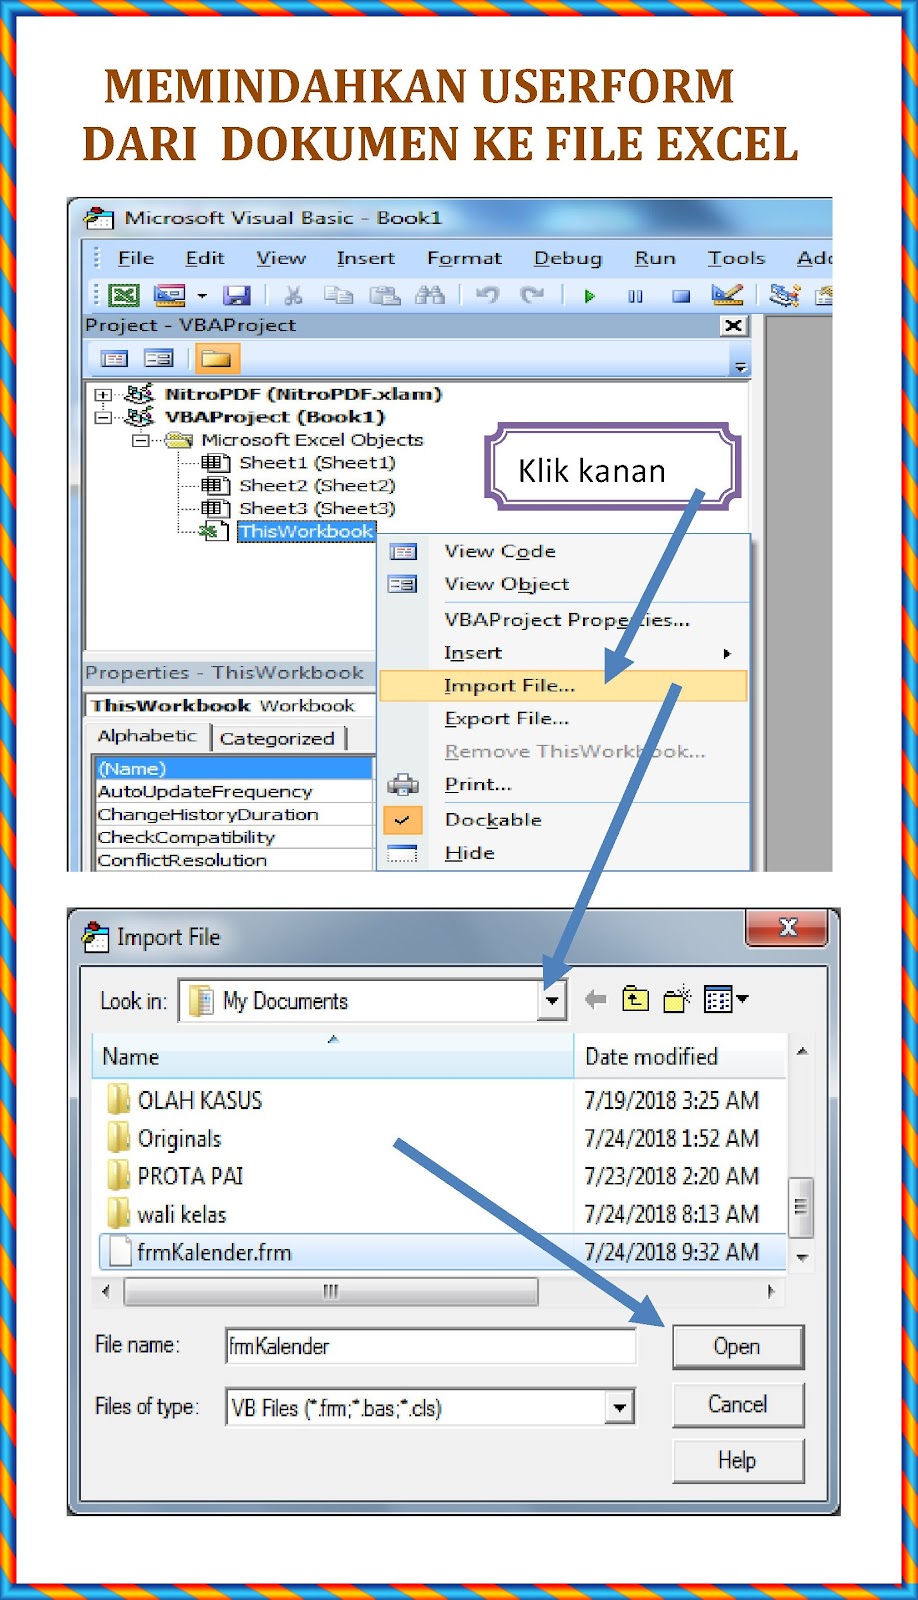Choose Hide from context menu
This screenshot has height=1600, width=918.
564,853
